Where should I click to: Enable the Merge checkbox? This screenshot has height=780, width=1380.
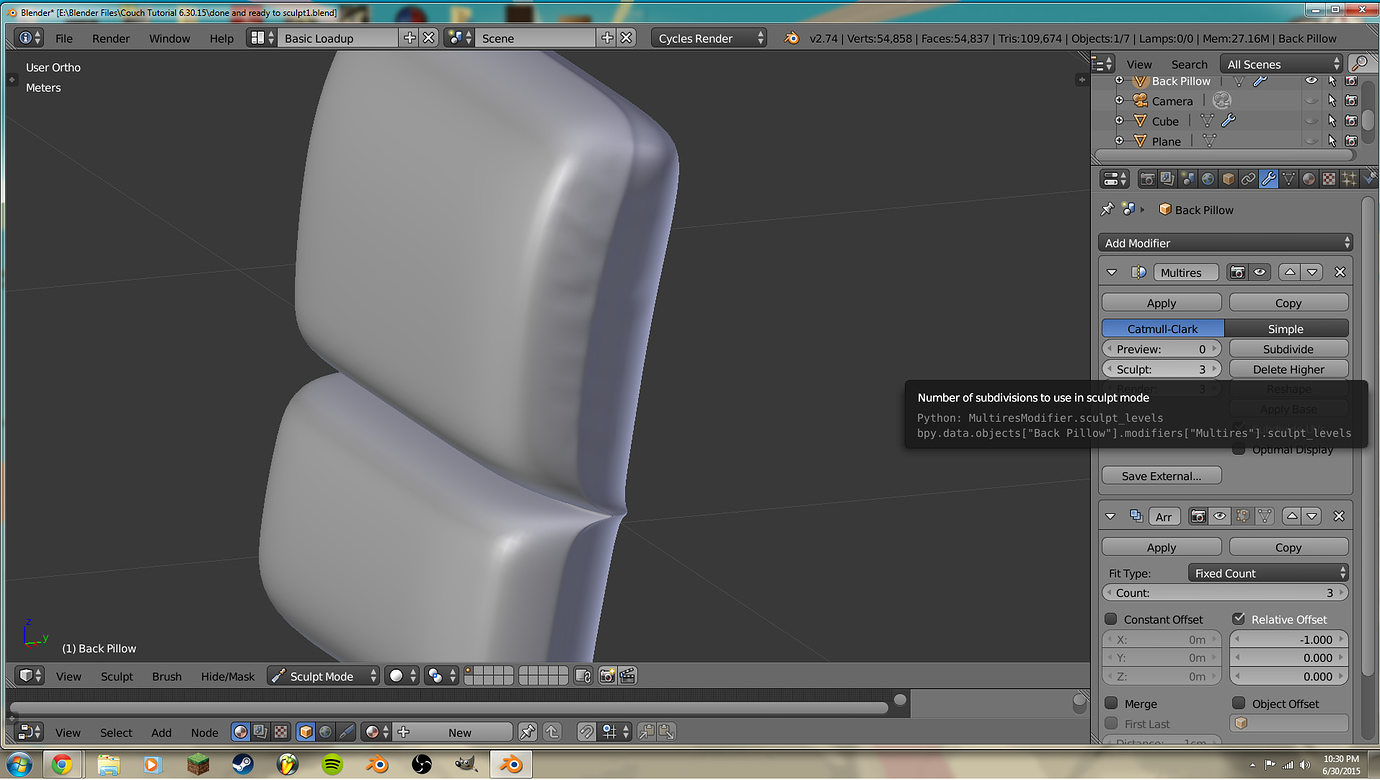pyautogui.click(x=1111, y=703)
